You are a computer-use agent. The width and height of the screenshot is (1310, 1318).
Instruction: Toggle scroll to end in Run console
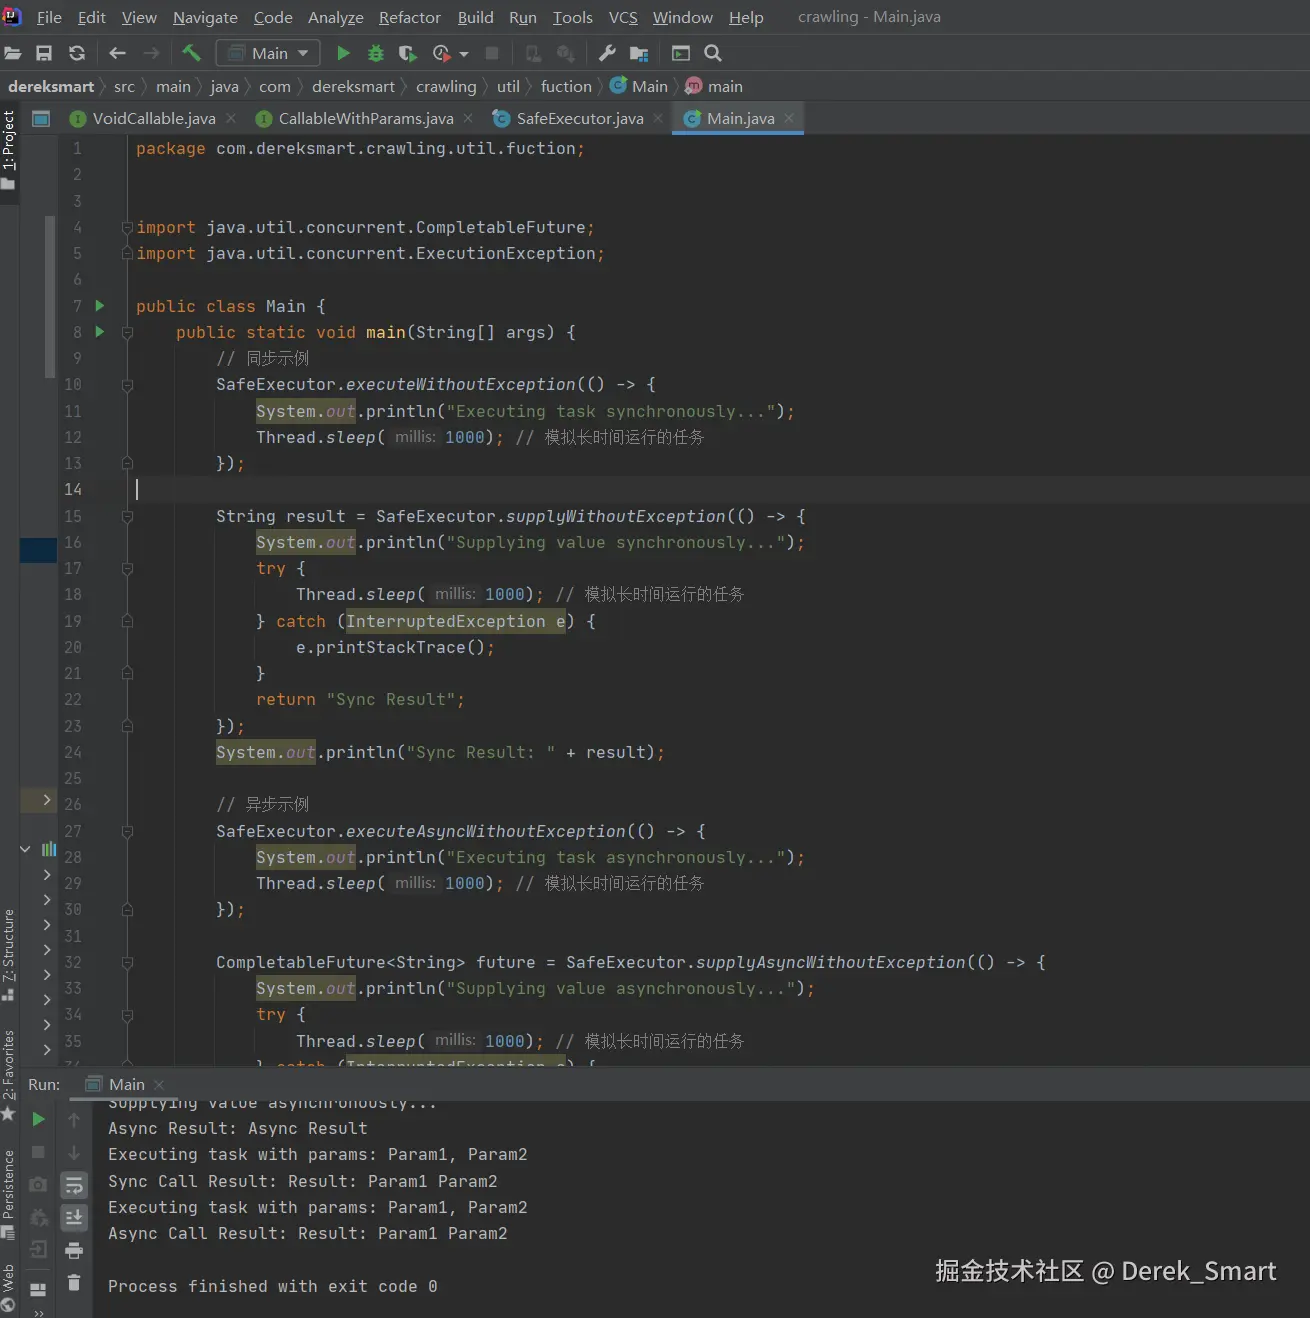point(74,1217)
